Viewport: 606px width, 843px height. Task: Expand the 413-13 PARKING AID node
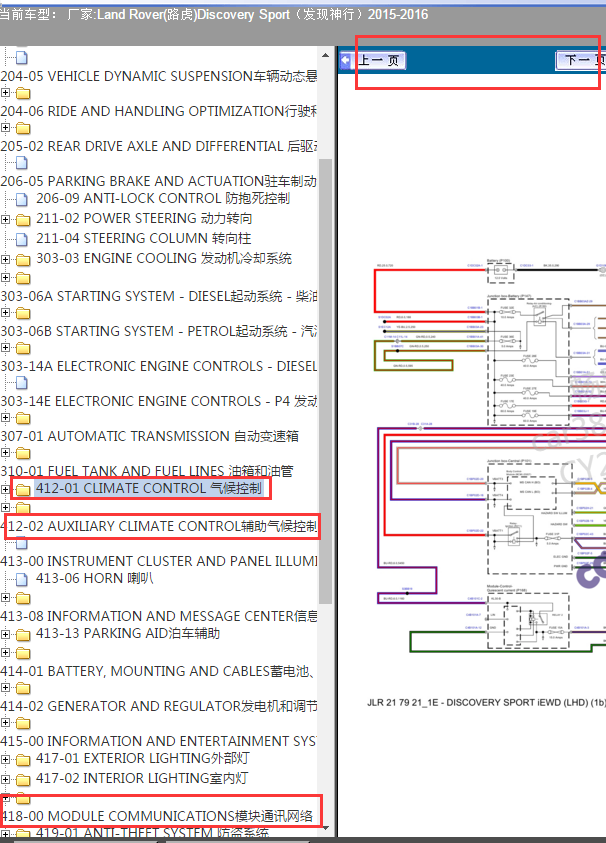(x=5, y=634)
